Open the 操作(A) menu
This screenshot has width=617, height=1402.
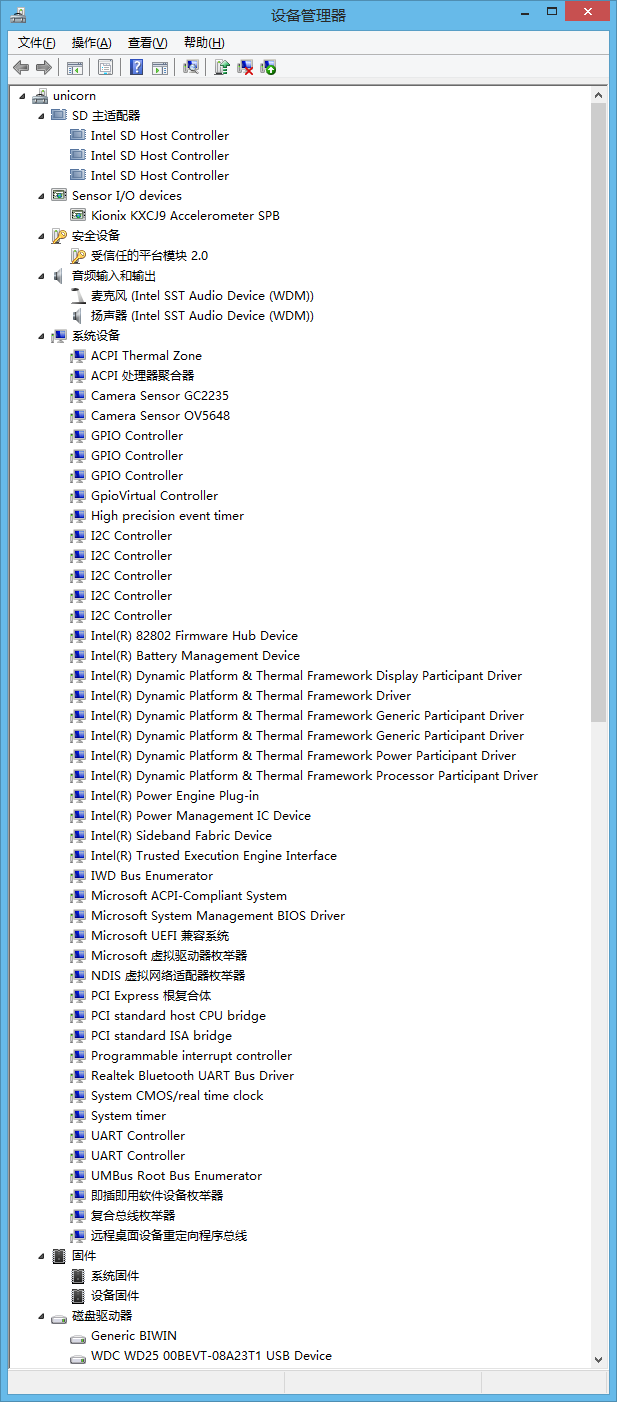coord(91,42)
